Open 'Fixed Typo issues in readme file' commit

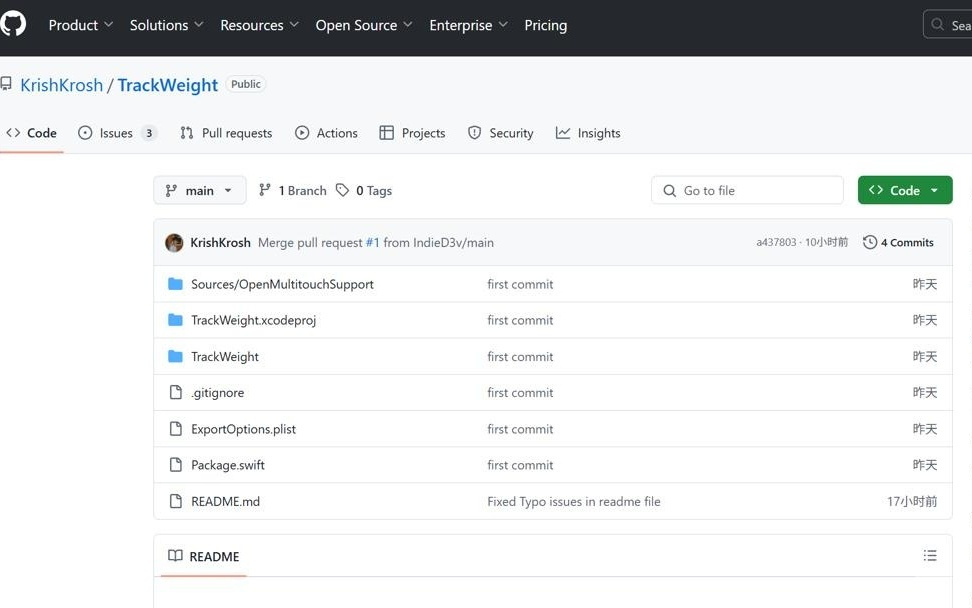coord(573,501)
